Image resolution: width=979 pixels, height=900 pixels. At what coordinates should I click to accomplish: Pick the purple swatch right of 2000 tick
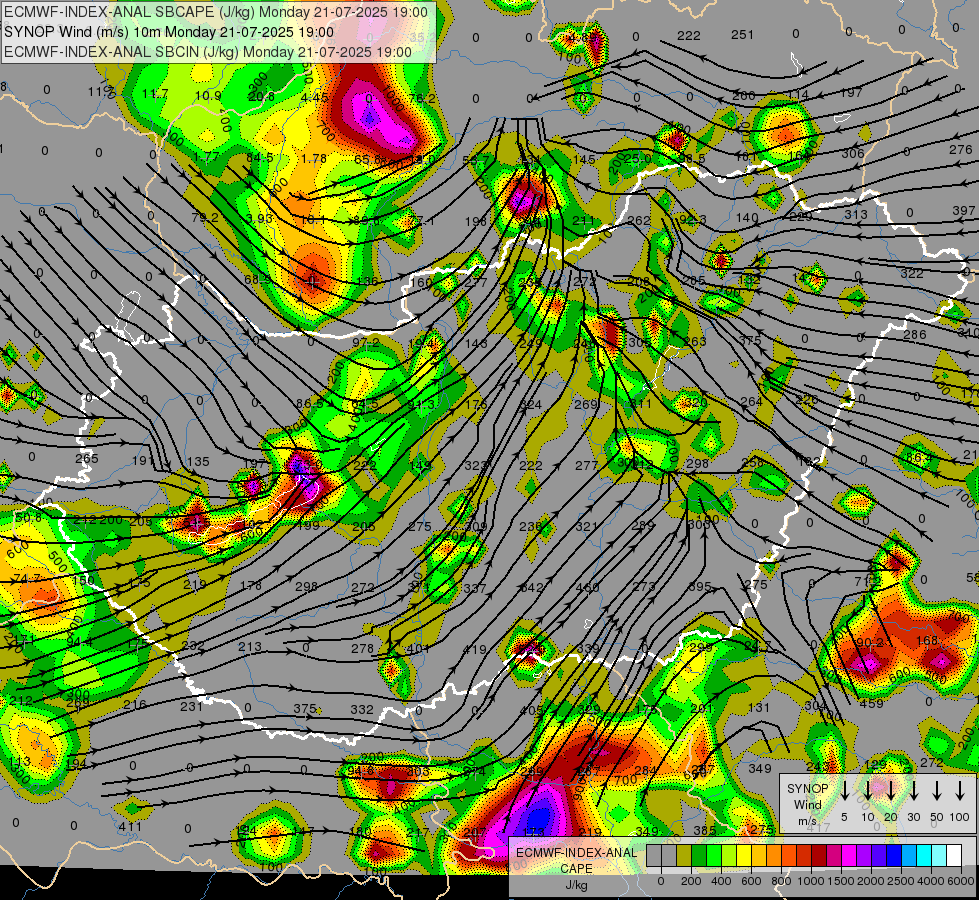pos(878,855)
